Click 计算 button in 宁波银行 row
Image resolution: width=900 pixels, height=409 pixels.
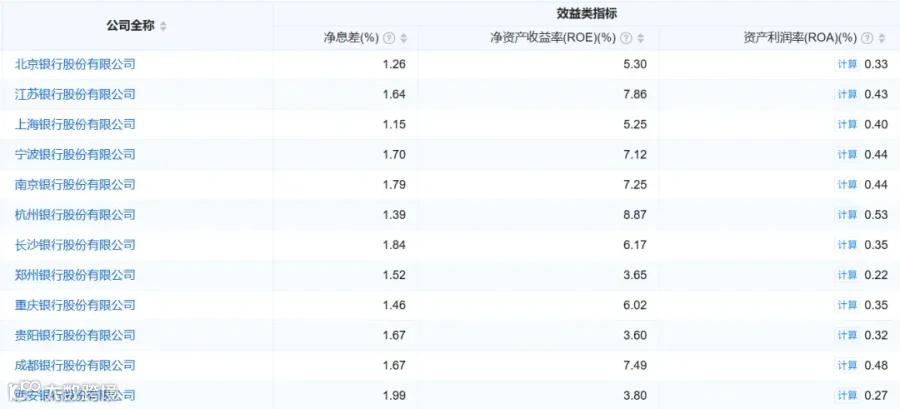[847, 154]
